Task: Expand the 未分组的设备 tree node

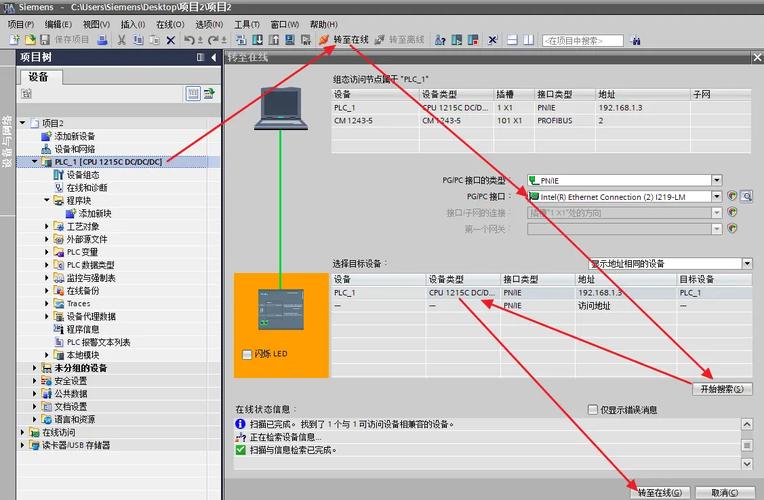Action: tap(35, 368)
